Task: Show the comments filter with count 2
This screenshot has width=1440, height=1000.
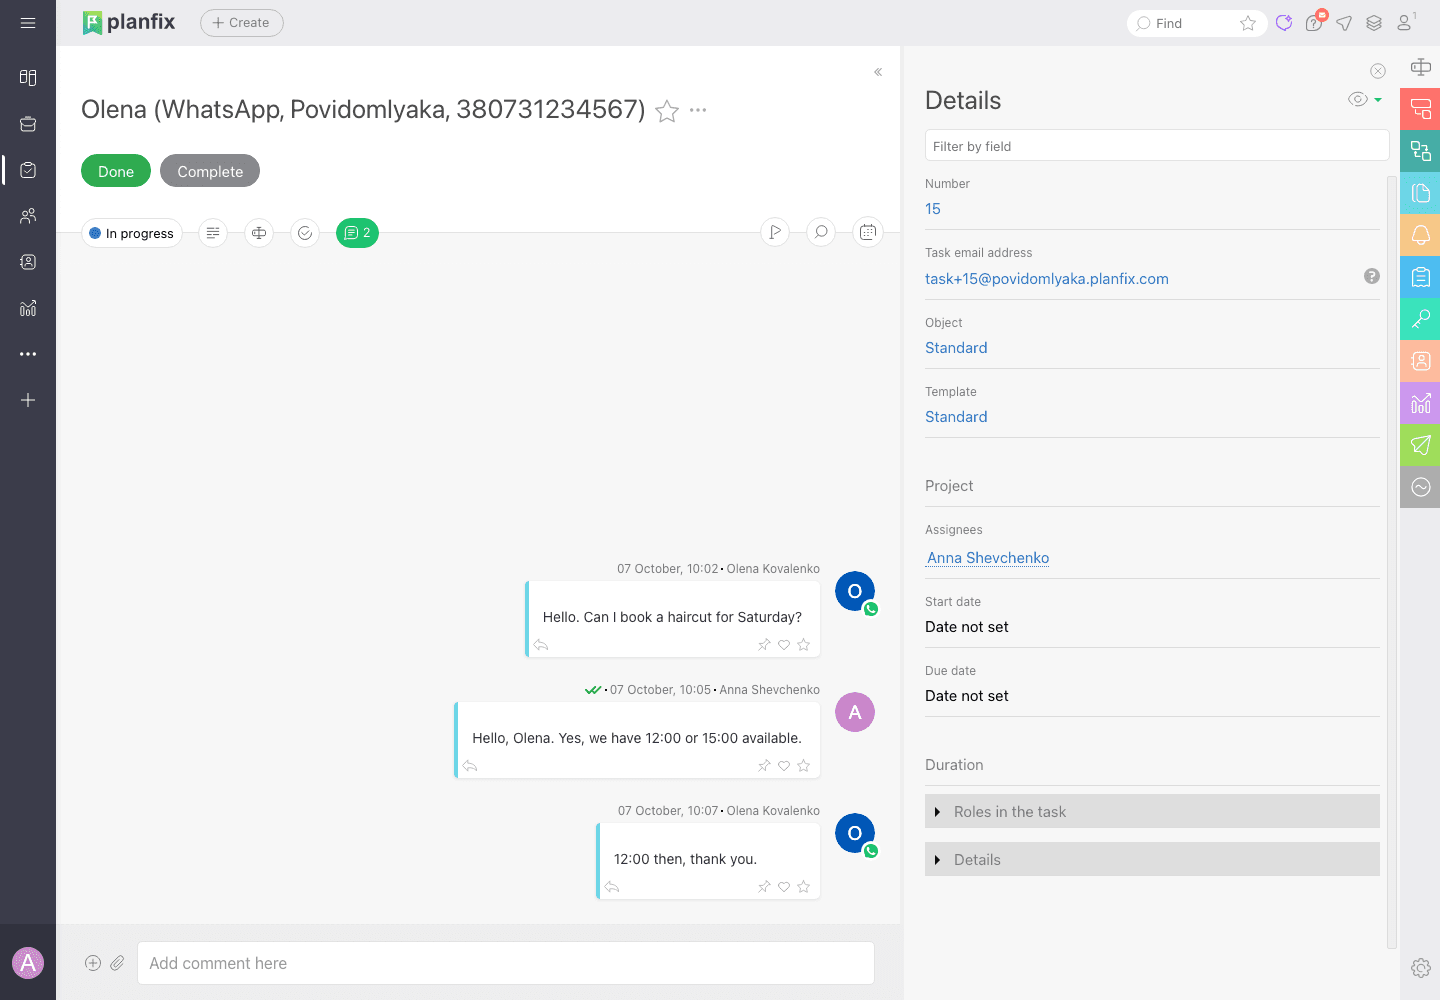Action: click(x=357, y=233)
